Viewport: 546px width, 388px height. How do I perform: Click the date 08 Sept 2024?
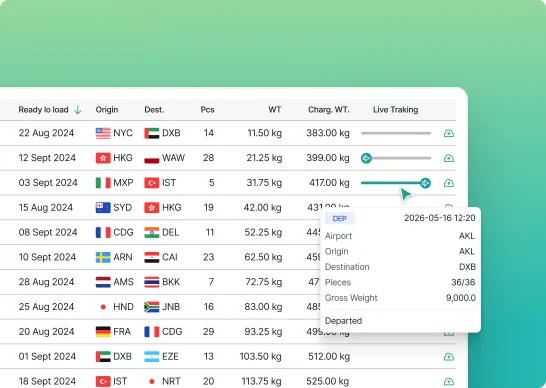coord(48,232)
